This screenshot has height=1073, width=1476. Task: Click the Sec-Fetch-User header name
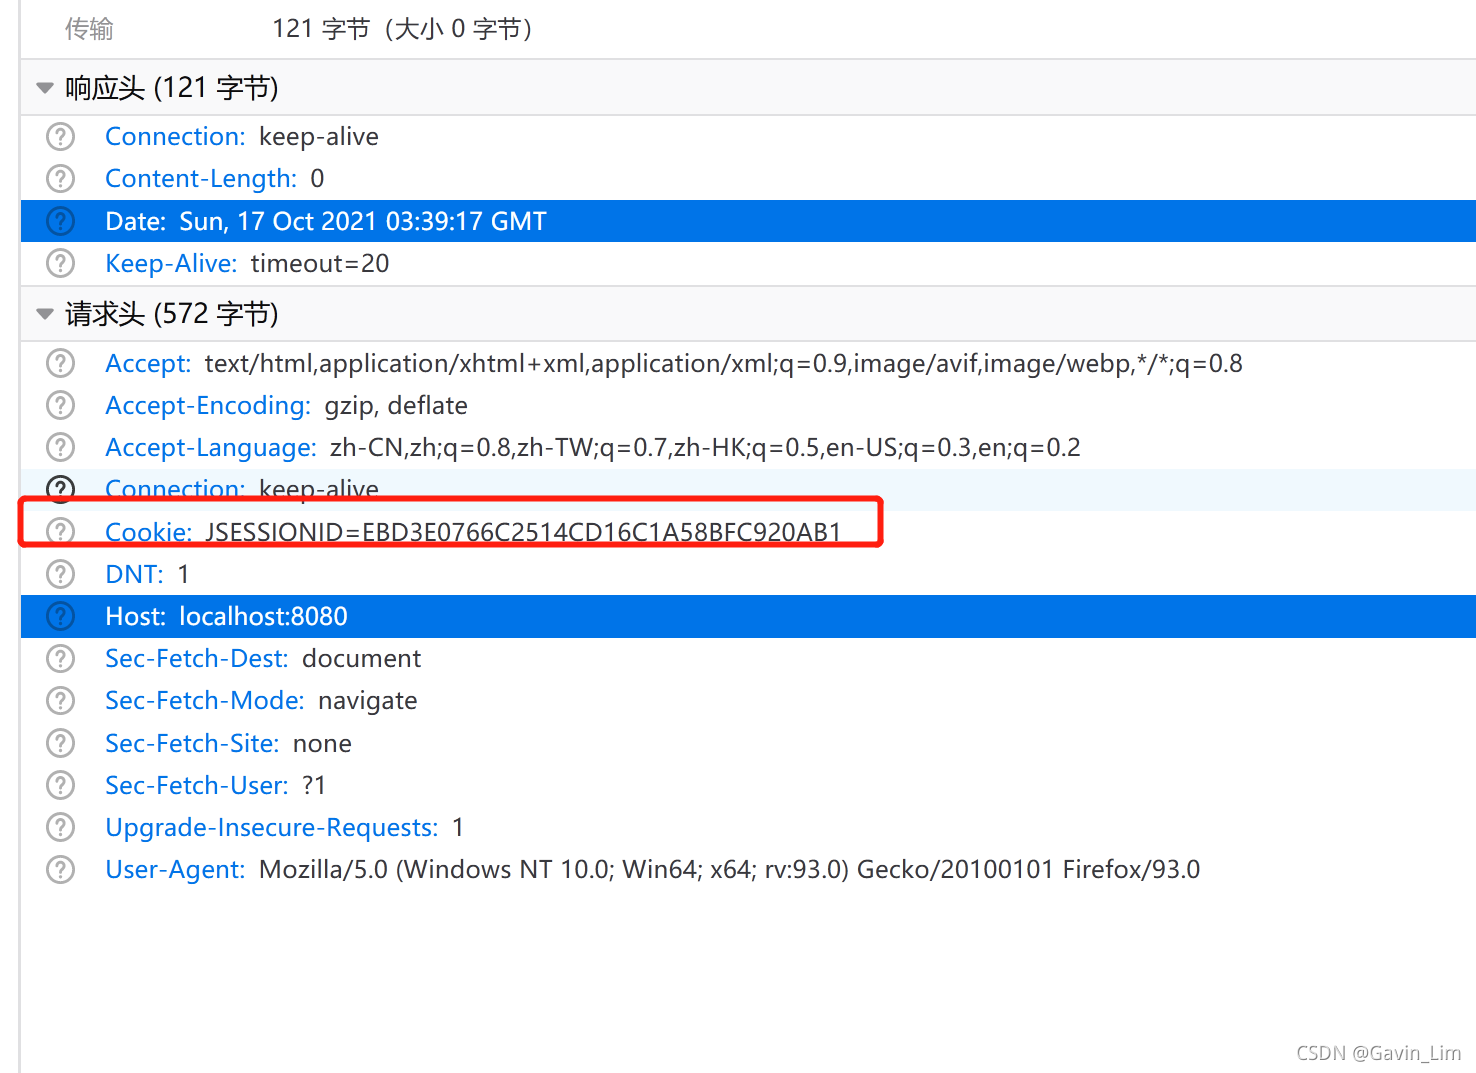tap(197, 785)
